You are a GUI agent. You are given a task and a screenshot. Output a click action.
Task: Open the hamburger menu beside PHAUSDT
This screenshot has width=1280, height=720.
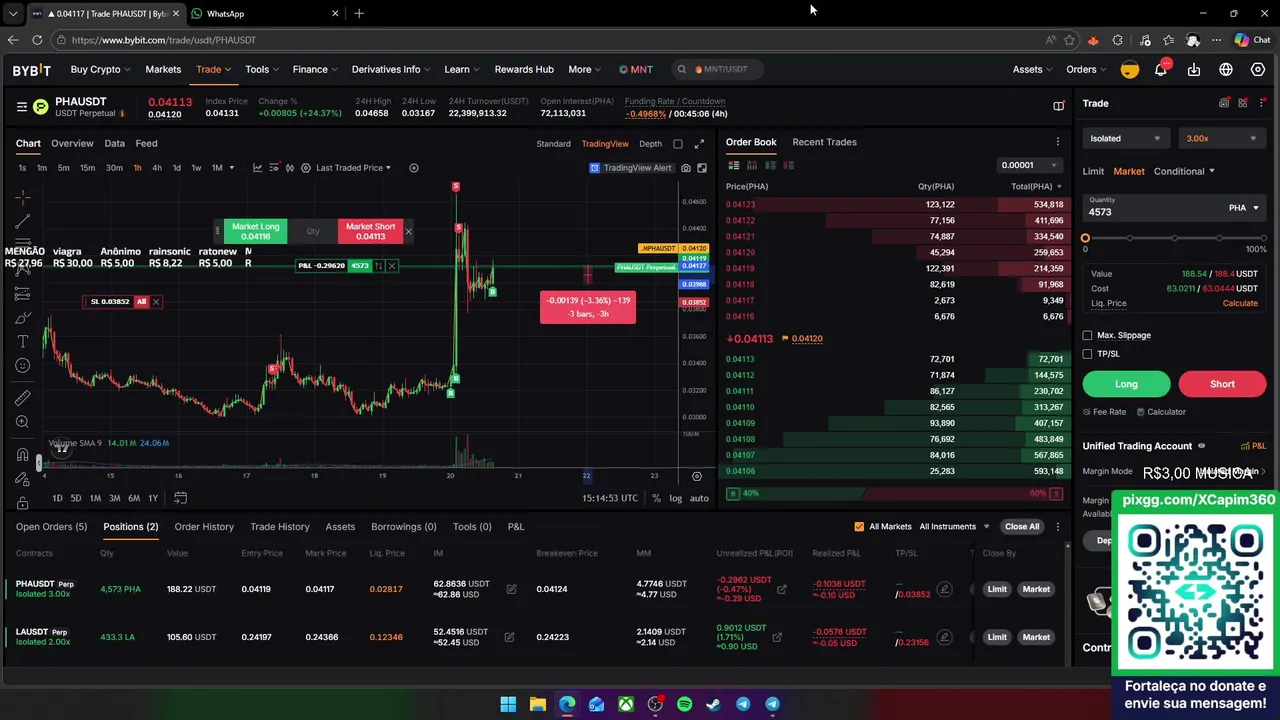pos(21,106)
